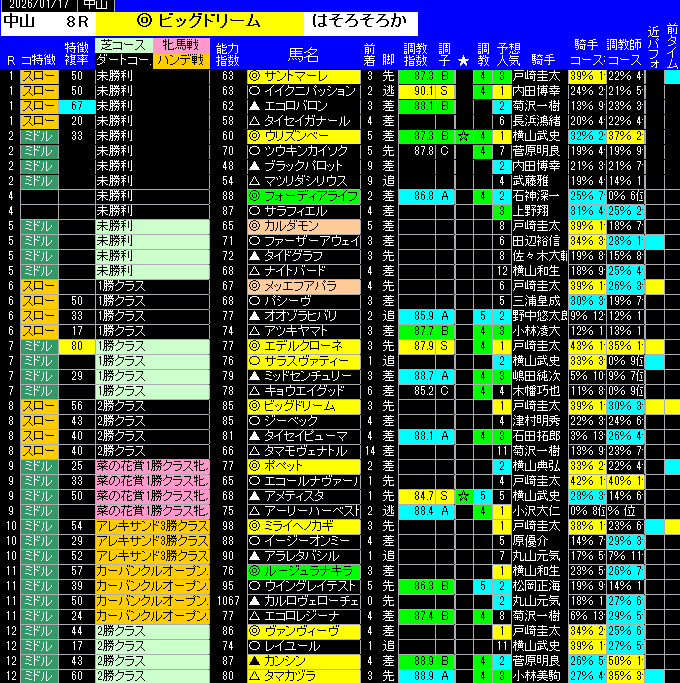Viewport: 680px width, 683px height.
Task: Select the 2026/01/17 date tab
Action: (37, 4)
